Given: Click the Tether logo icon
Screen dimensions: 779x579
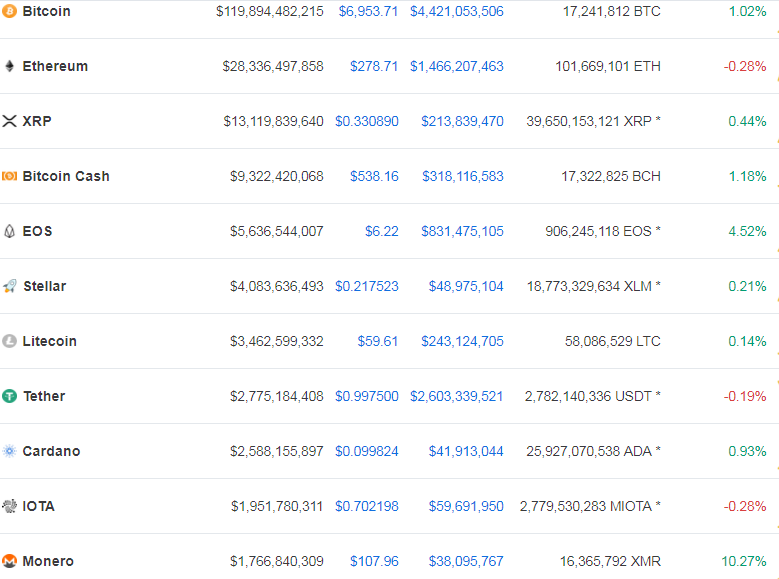Looking at the screenshot, I should (9, 396).
